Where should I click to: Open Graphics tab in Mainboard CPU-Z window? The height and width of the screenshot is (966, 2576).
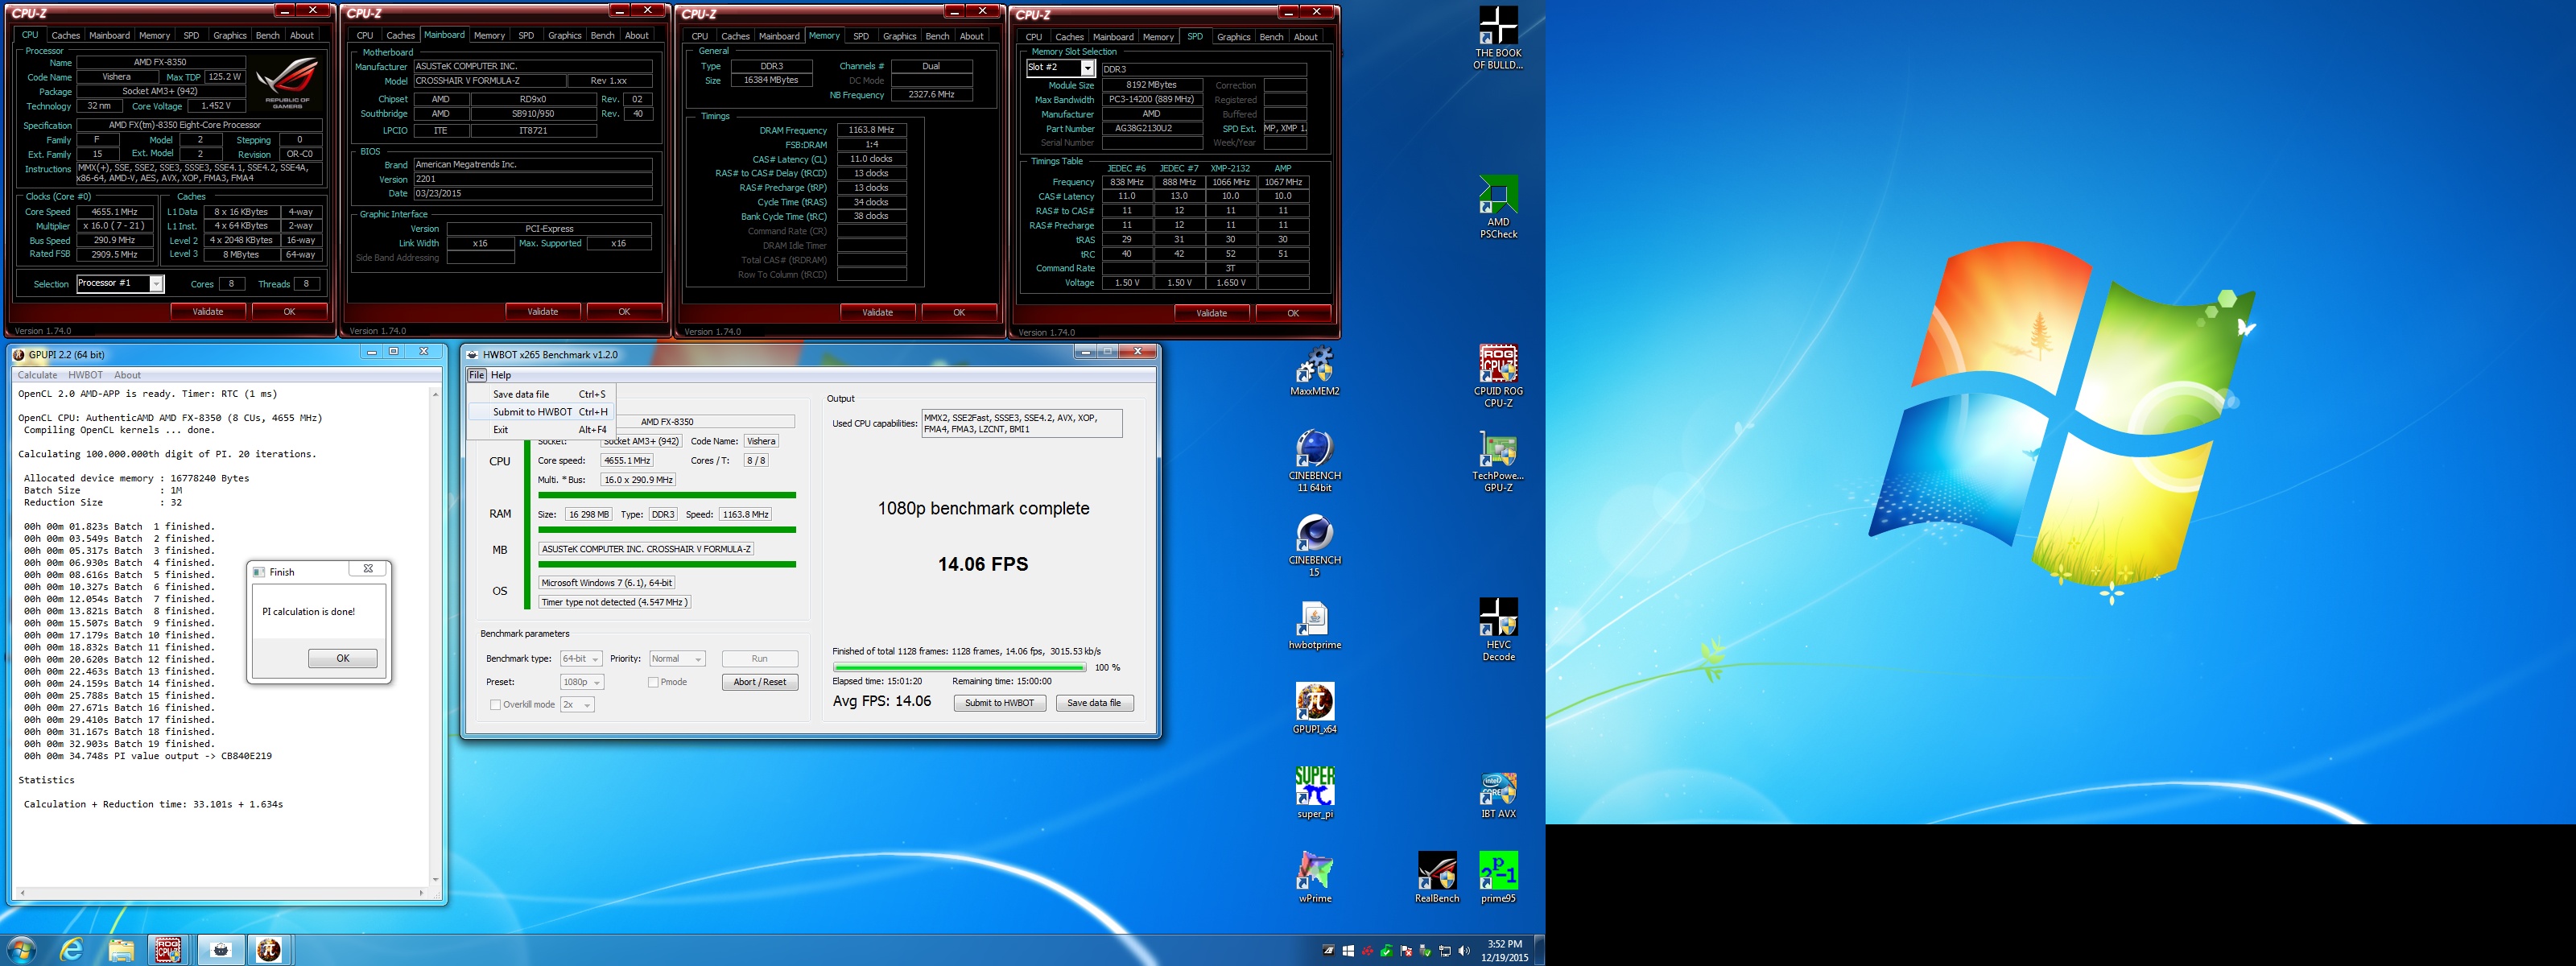(x=564, y=35)
